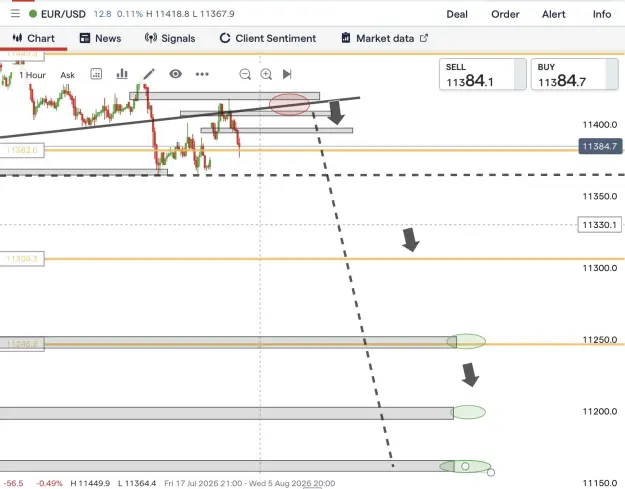Switch to the News tab
This screenshot has height=489, width=625.
pos(100,38)
